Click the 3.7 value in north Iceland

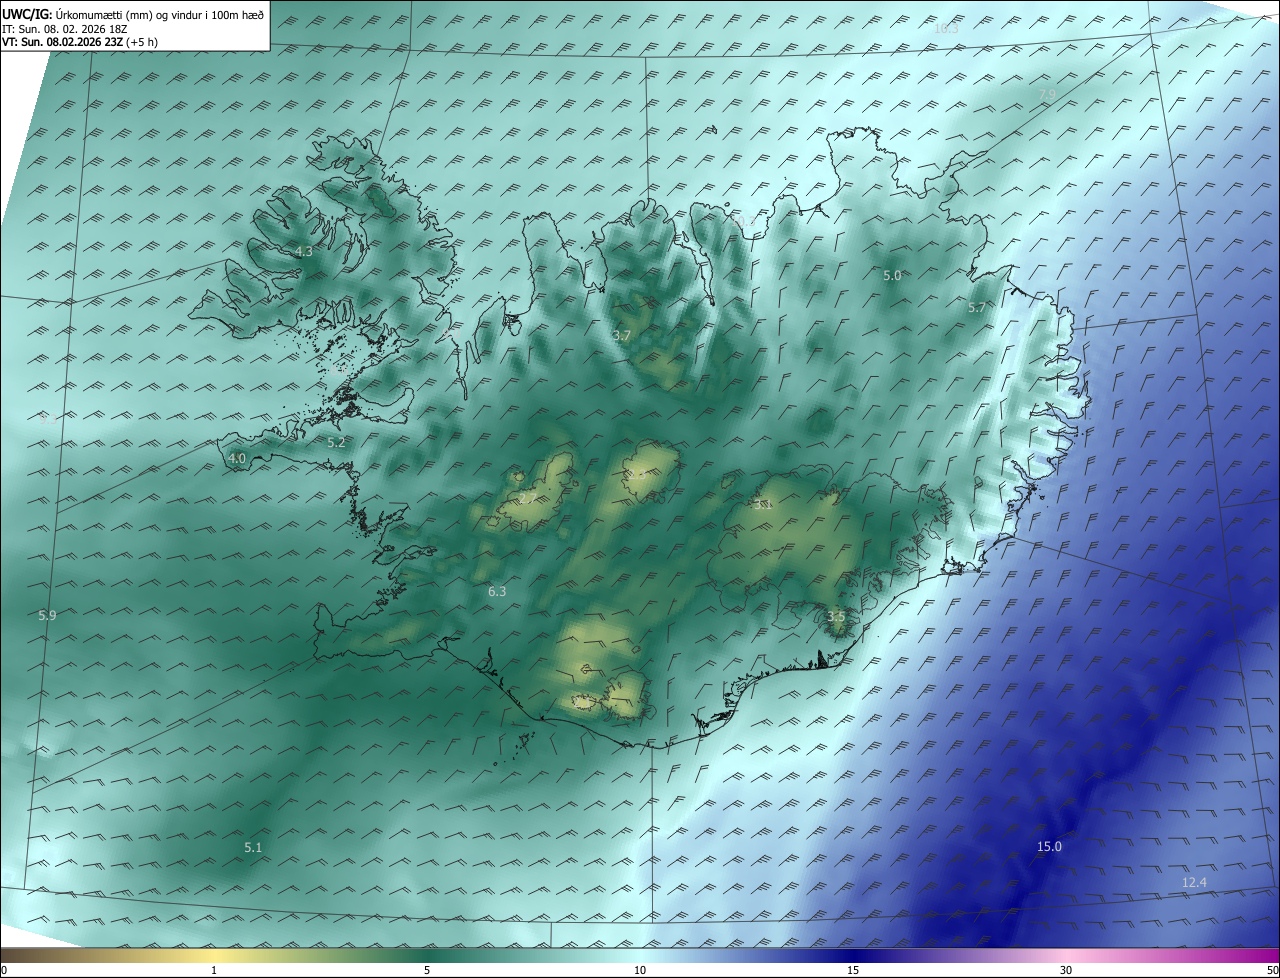622,336
